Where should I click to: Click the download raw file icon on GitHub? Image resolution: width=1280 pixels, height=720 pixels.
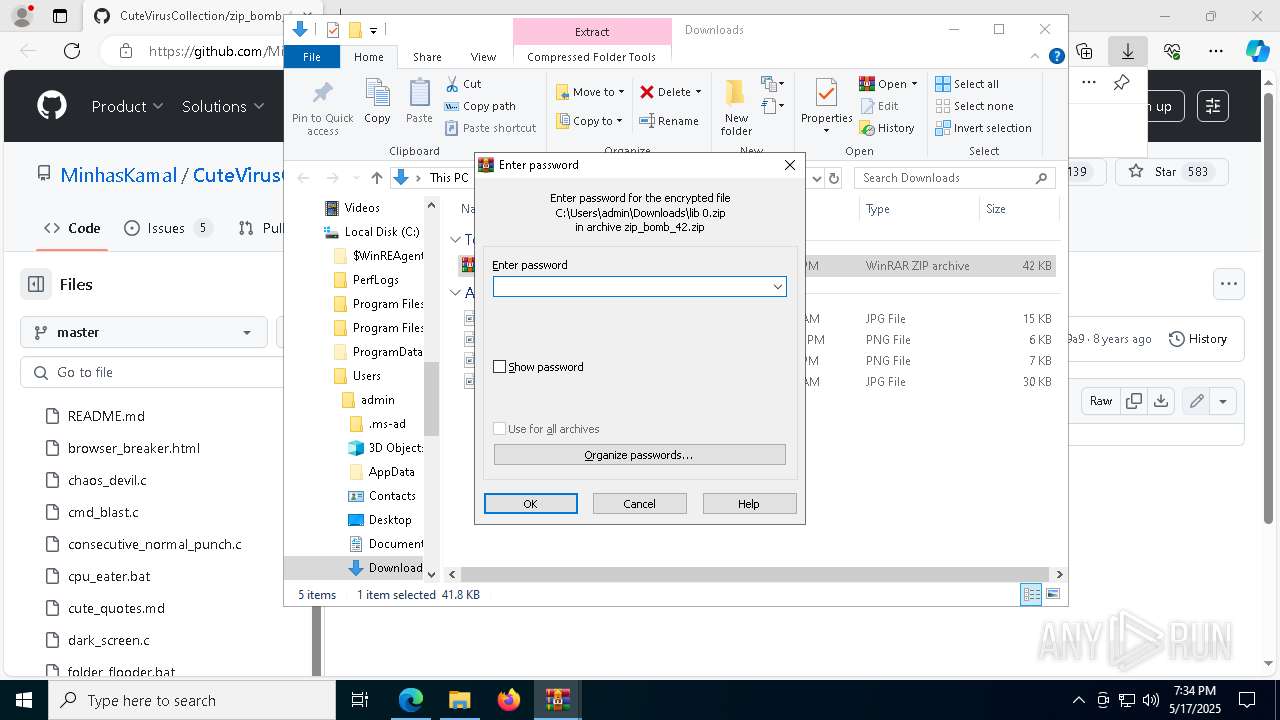point(1160,401)
